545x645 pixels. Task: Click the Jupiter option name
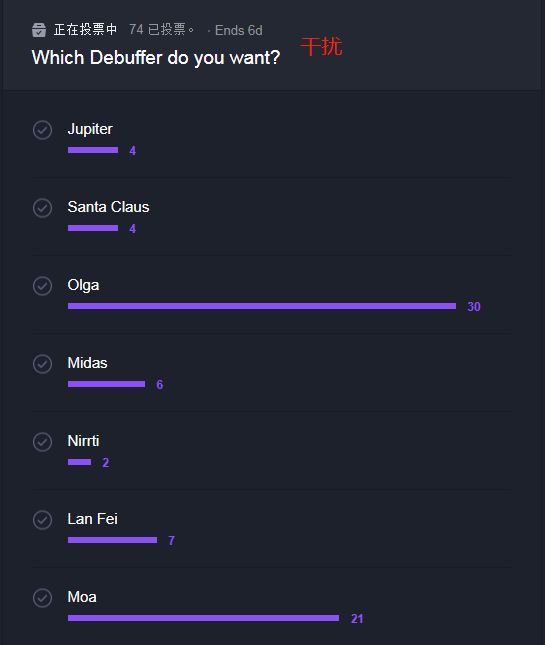coord(90,130)
